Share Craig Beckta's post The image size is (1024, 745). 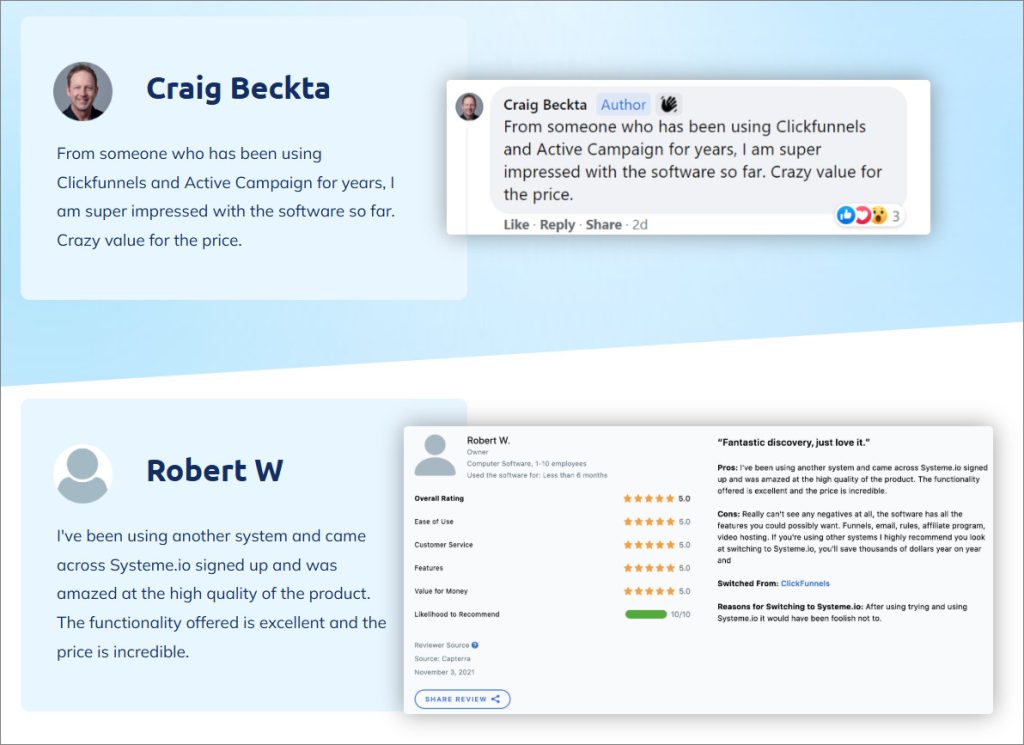click(602, 224)
